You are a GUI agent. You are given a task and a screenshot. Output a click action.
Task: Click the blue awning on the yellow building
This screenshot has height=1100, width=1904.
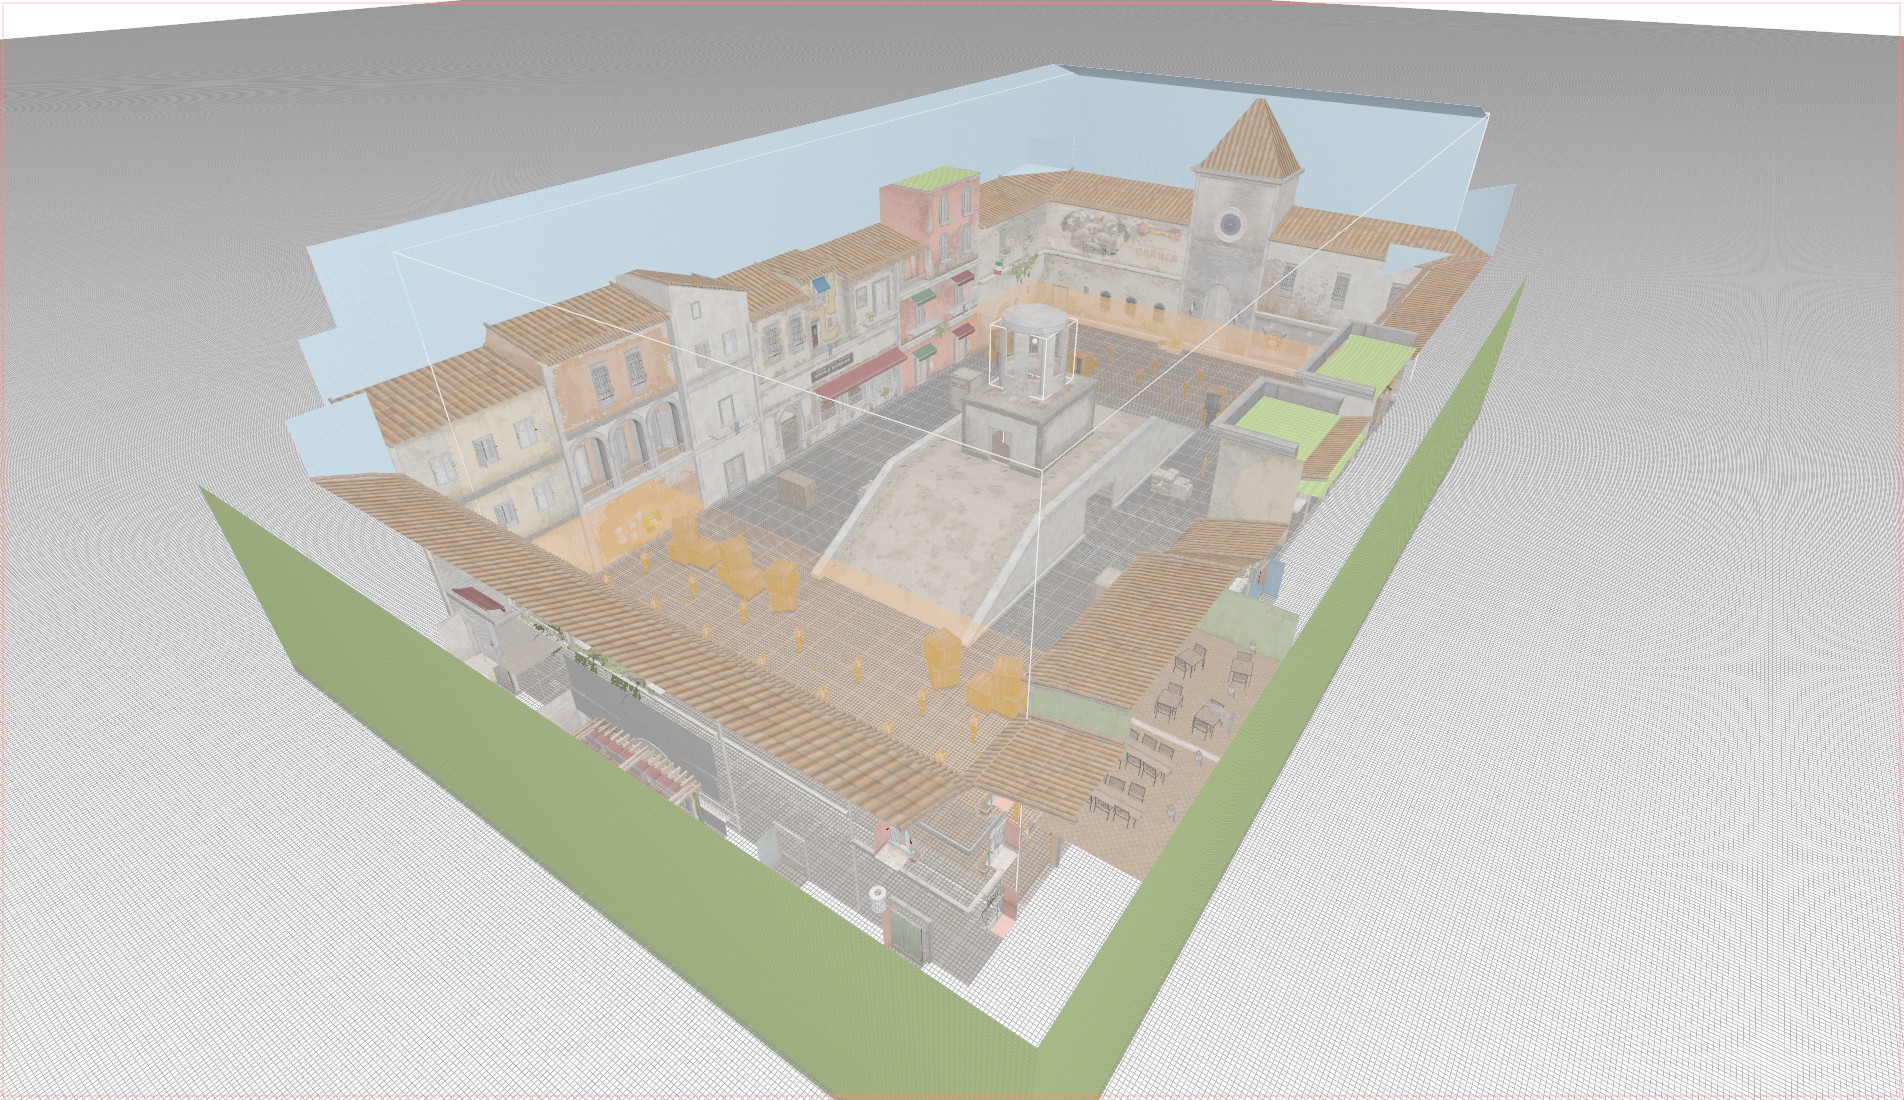click(x=820, y=284)
